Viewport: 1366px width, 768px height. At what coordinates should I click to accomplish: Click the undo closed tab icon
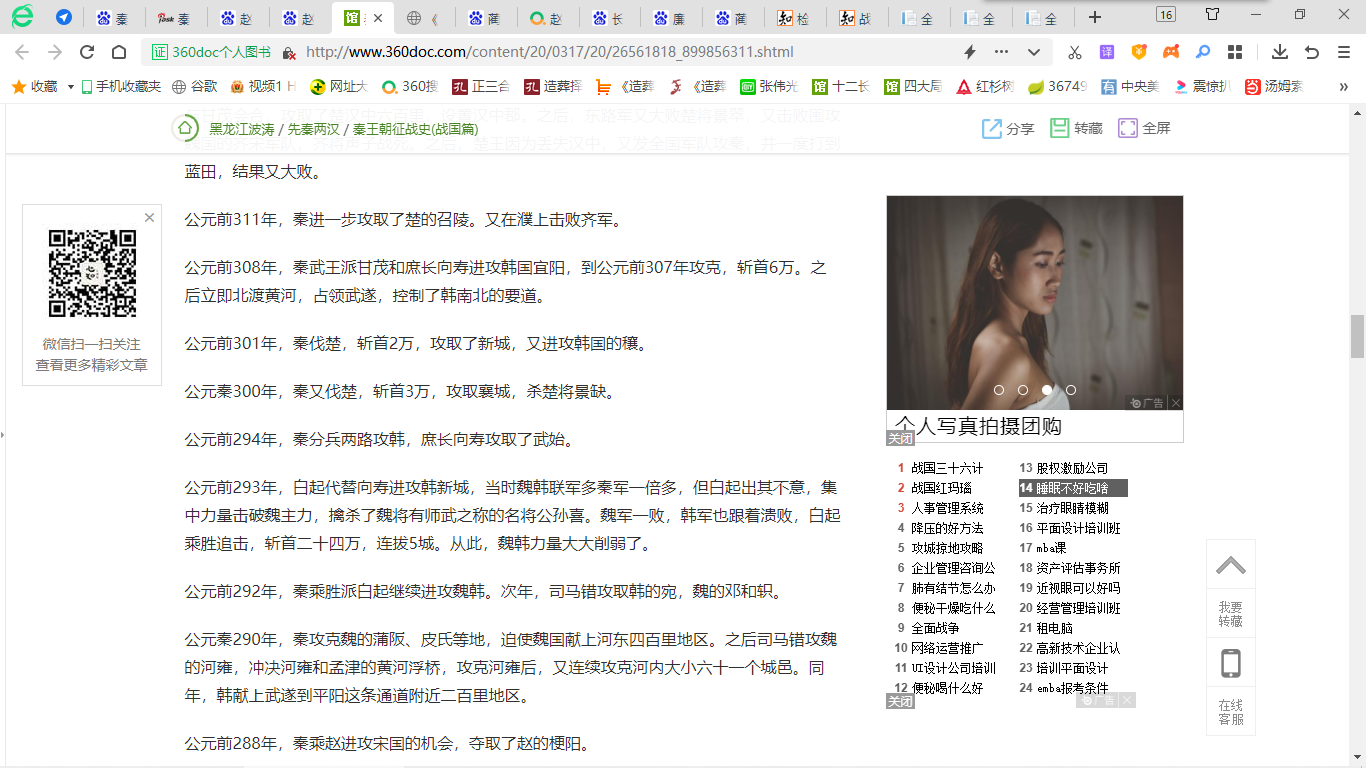tap(1312, 52)
